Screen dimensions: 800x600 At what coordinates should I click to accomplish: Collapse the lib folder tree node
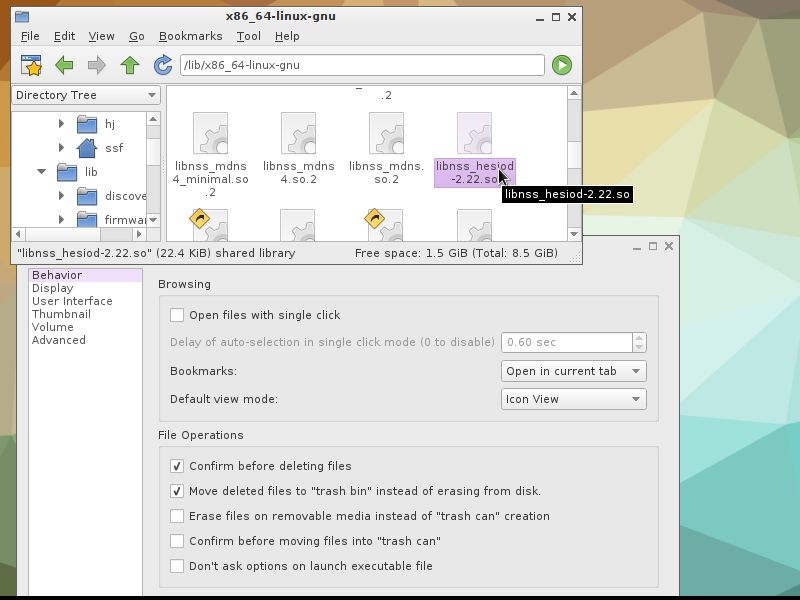[41, 171]
